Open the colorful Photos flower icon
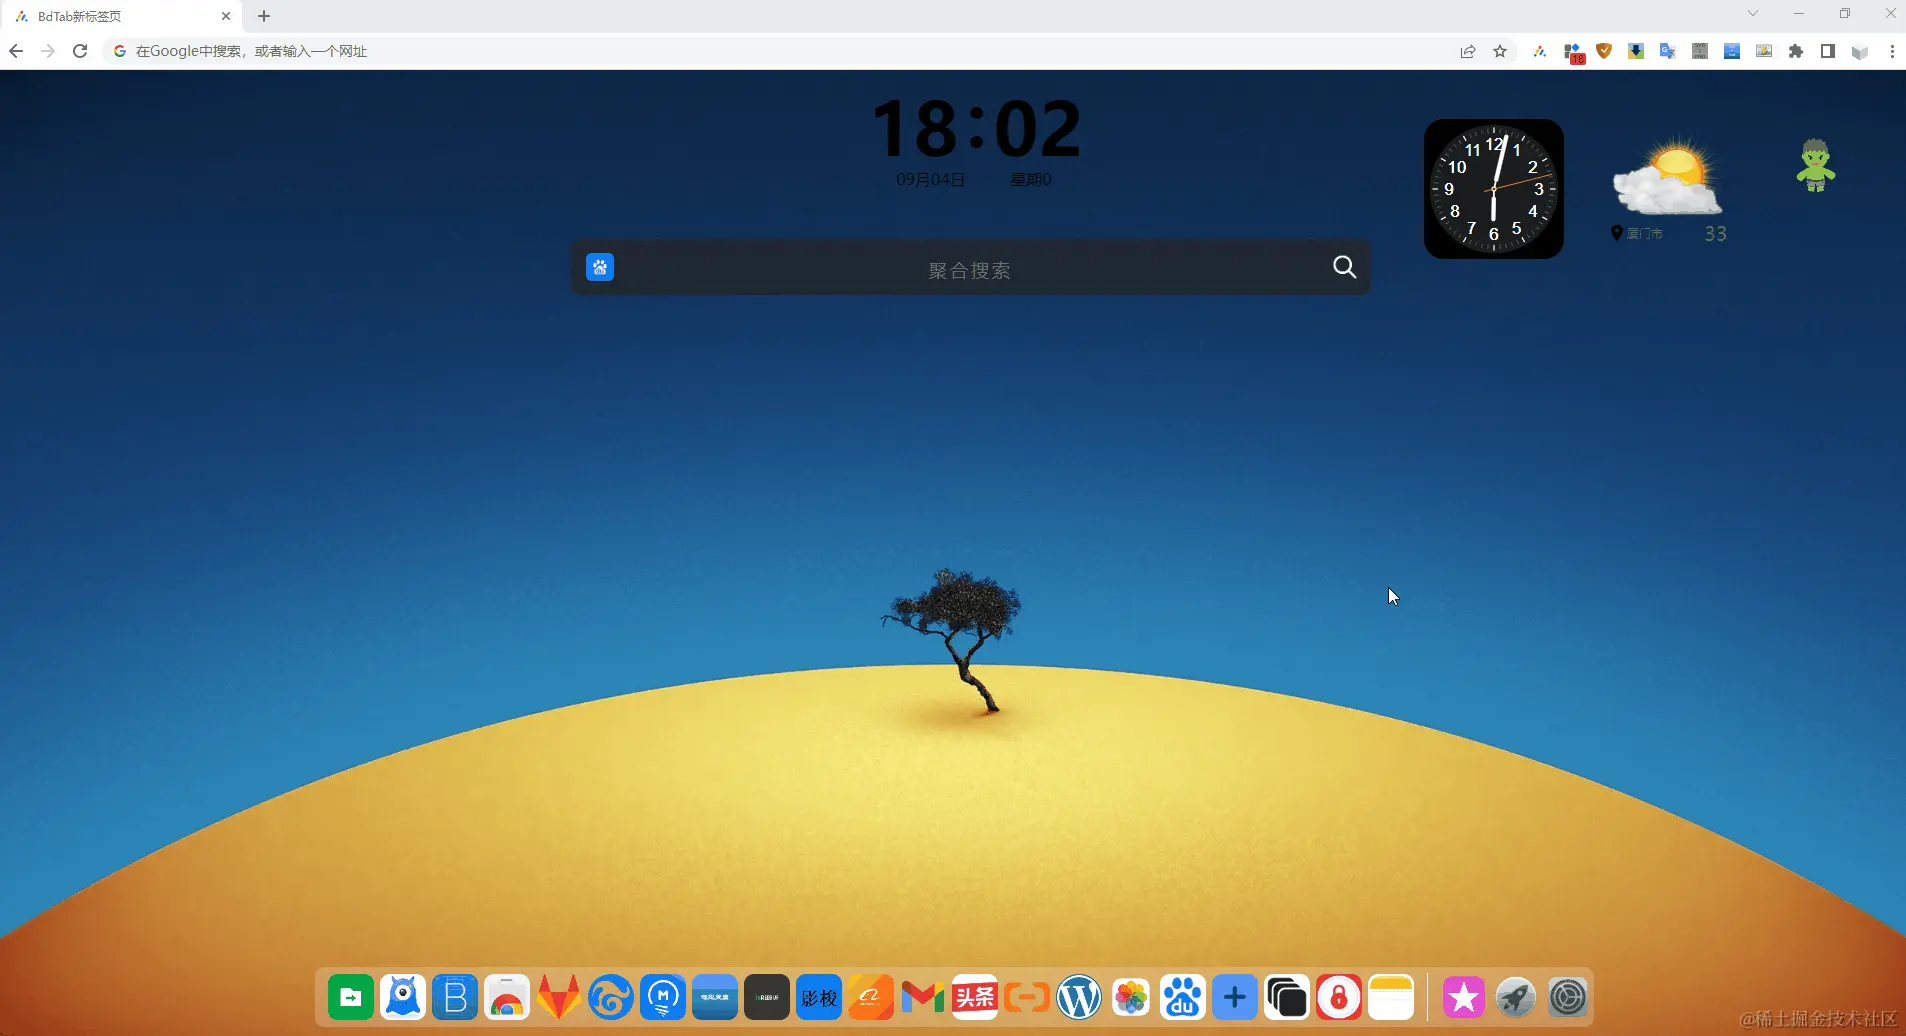This screenshot has width=1906, height=1036. click(x=1131, y=997)
